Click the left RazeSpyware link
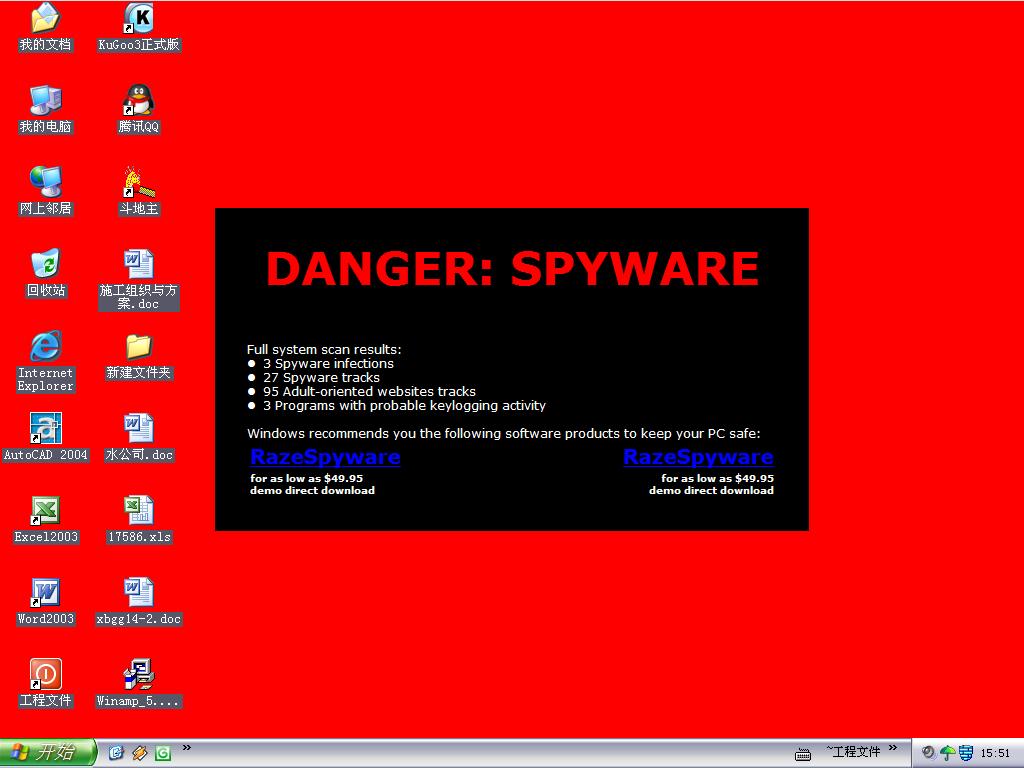 (x=325, y=457)
